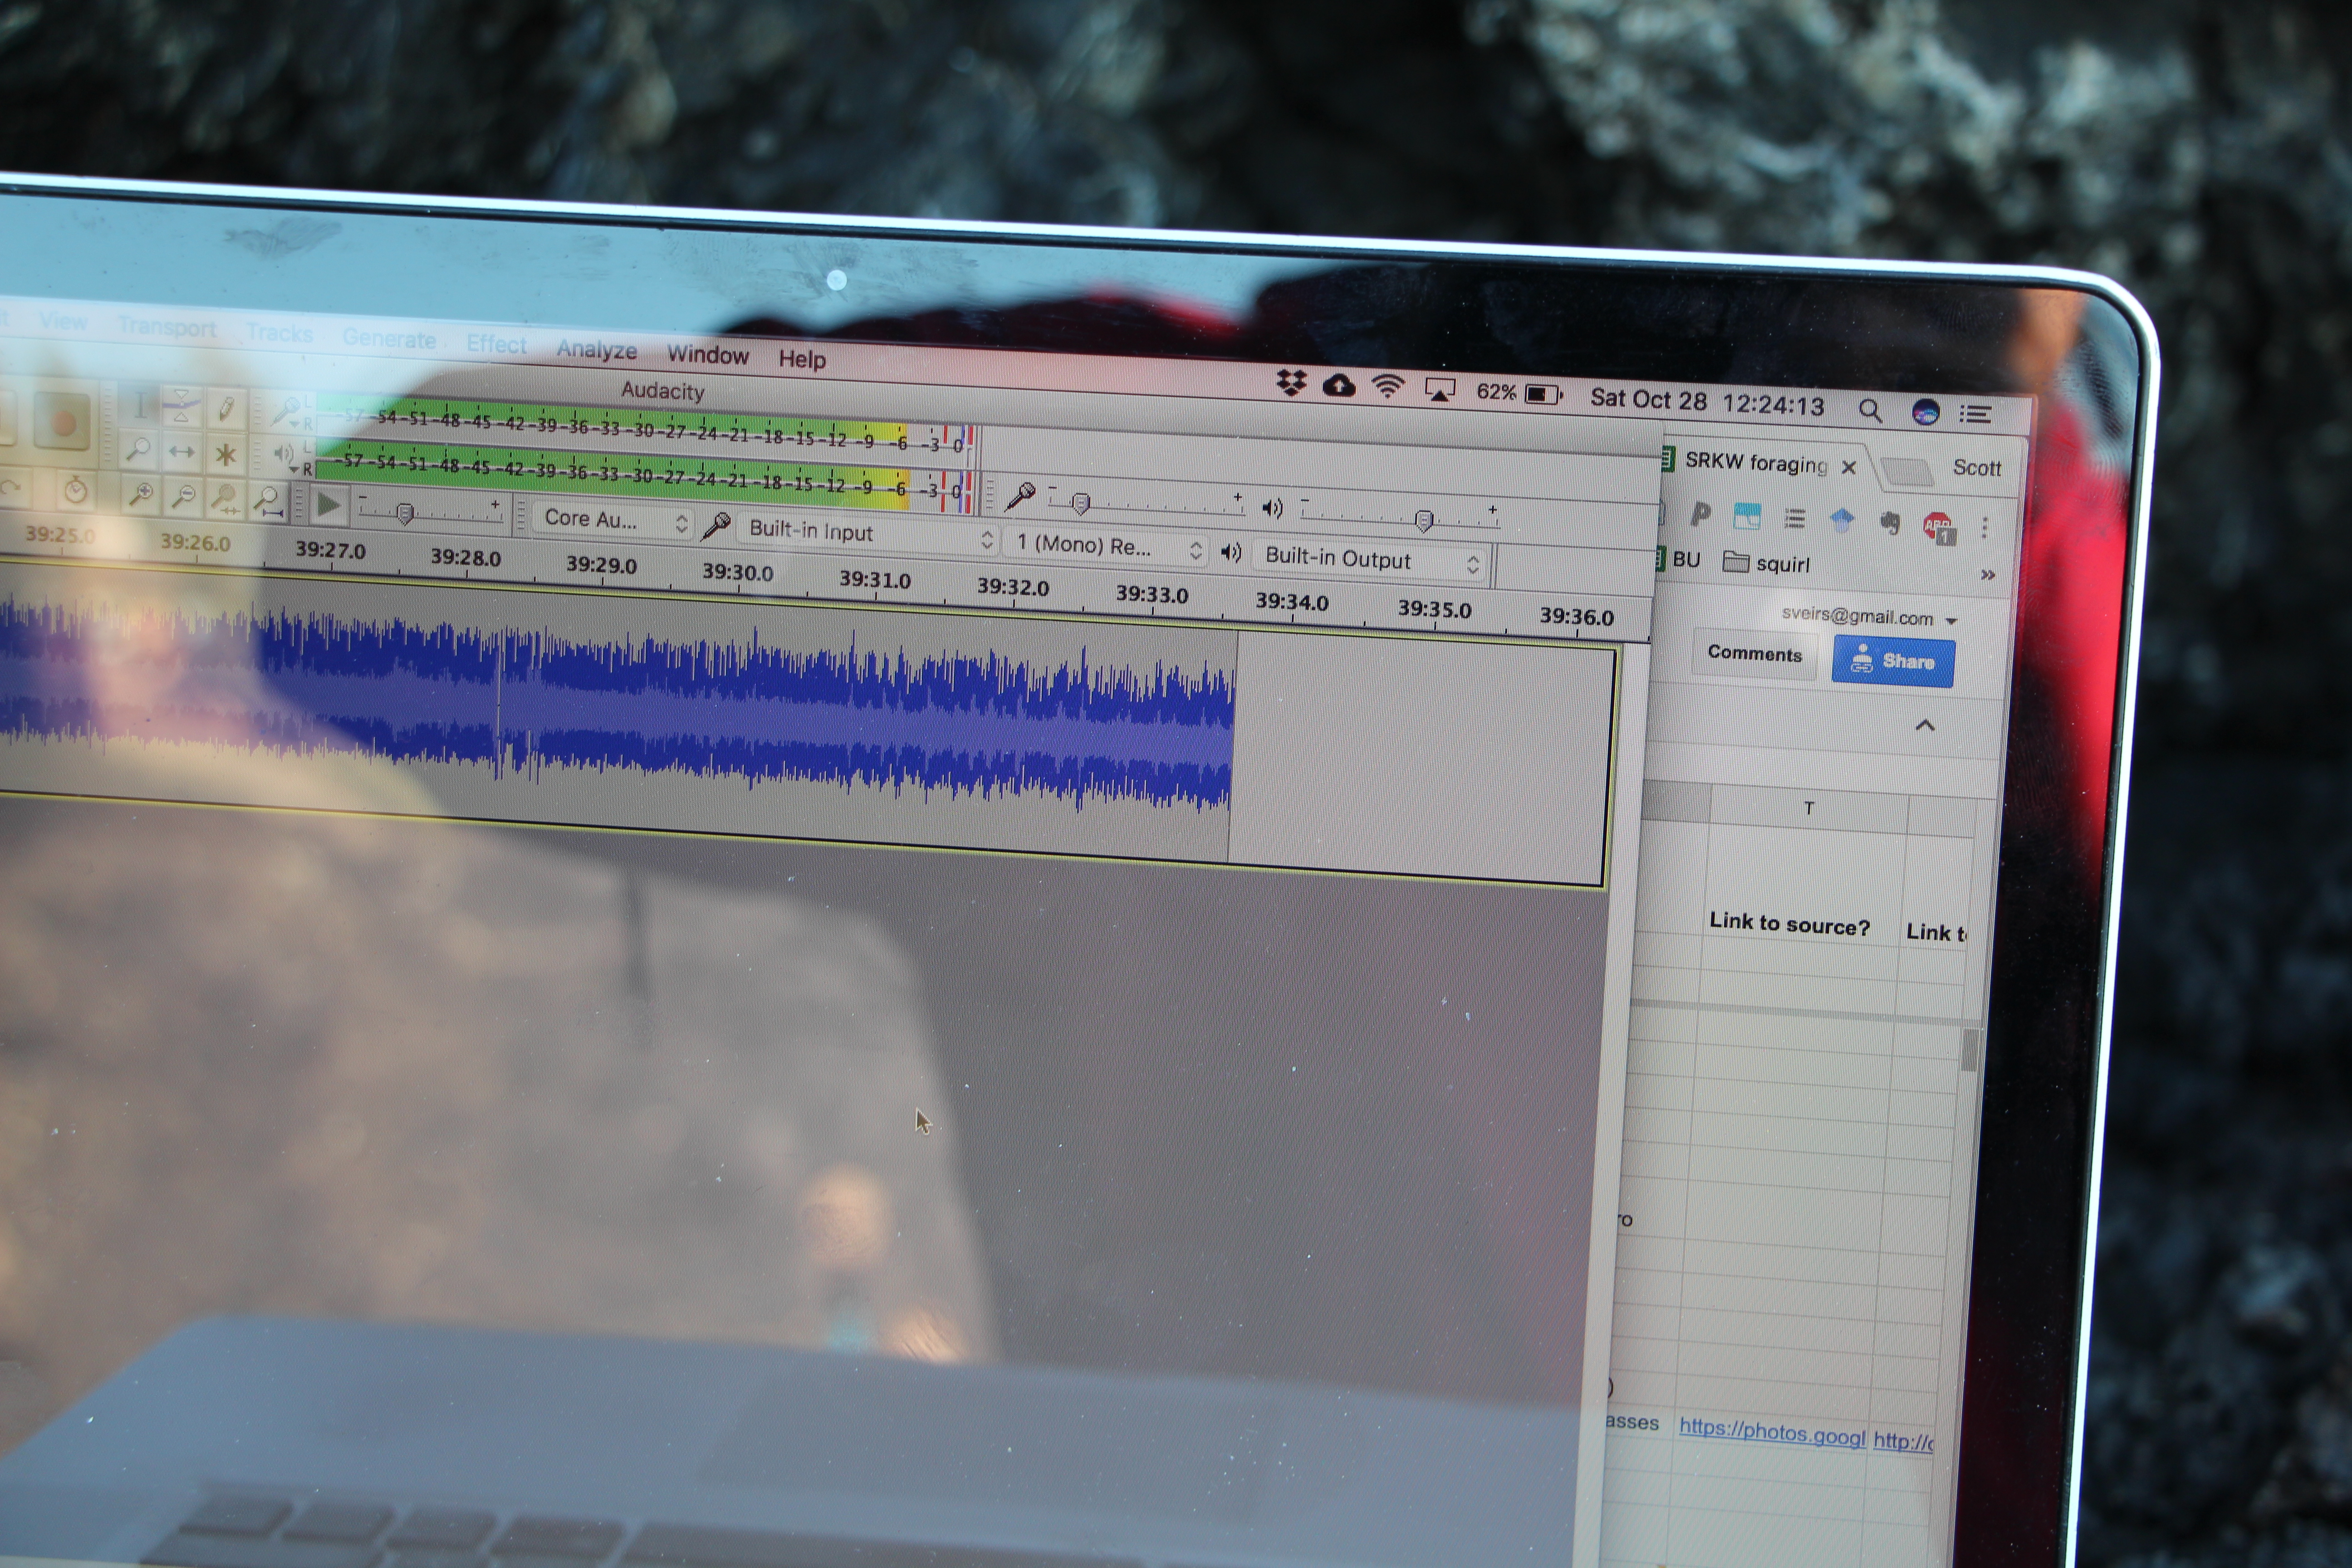Select the Draw pencil tool
The height and width of the screenshot is (1568, 2352).
(x=226, y=409)
